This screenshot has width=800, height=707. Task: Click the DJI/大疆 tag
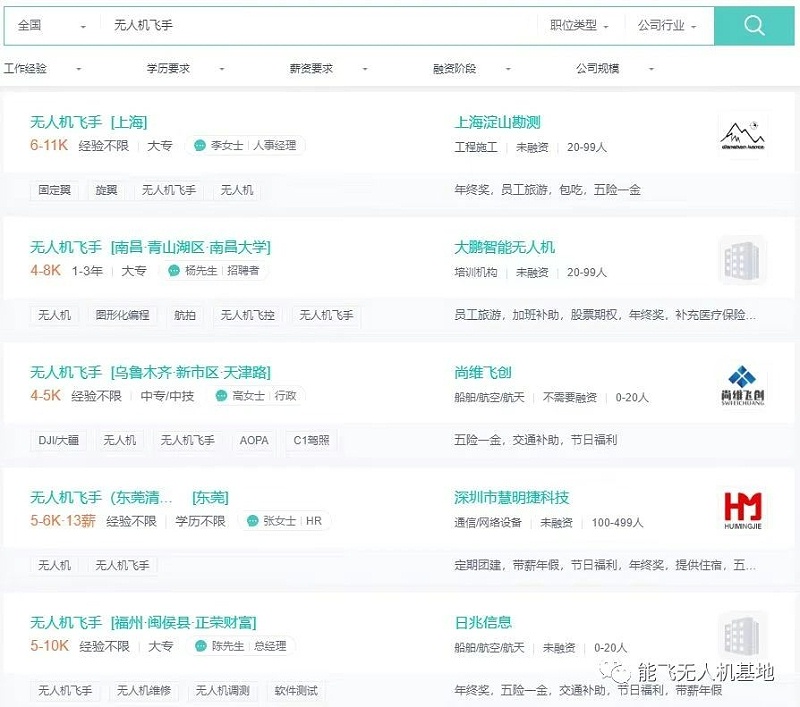click(59, 440)
